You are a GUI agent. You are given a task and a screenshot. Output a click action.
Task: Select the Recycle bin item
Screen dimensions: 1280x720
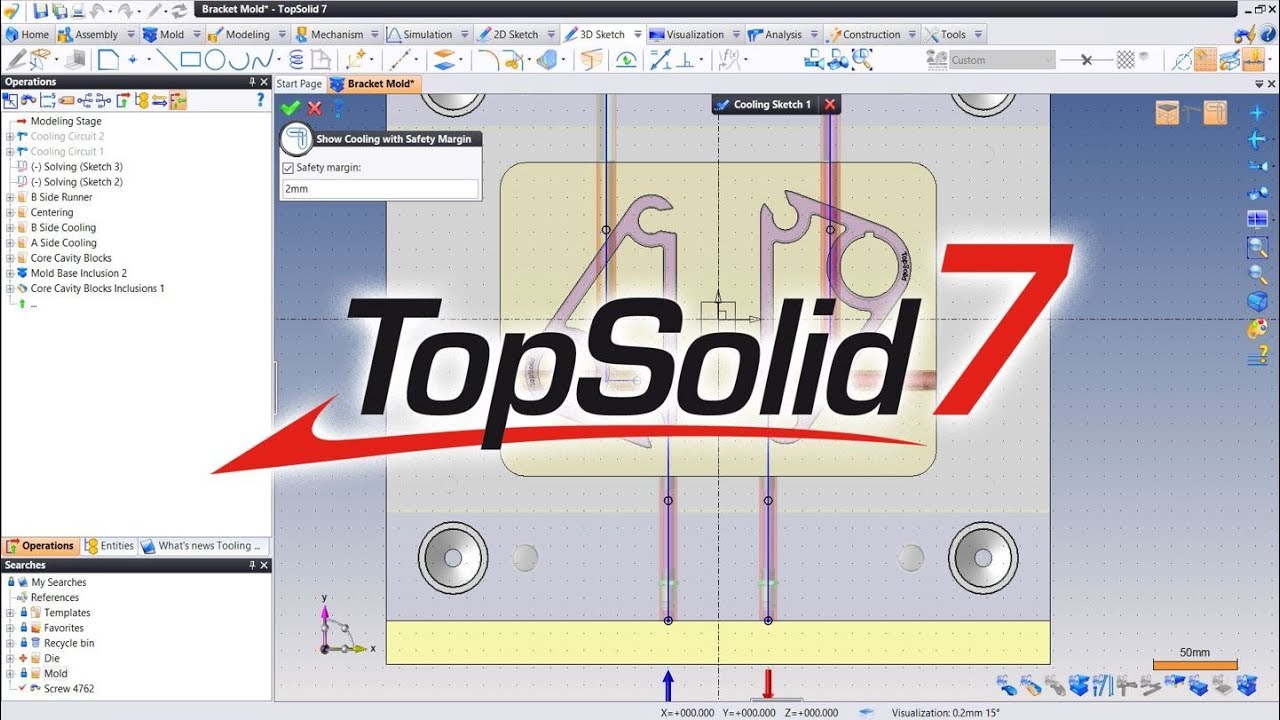click(x=69, y=643)
